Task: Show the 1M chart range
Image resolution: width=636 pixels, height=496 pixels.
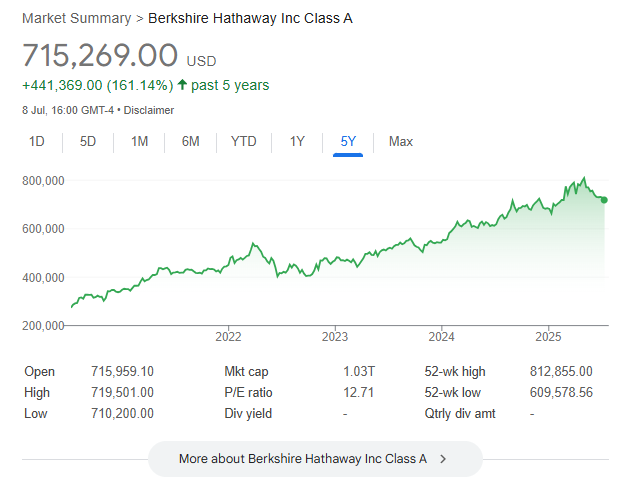Action: [x=139, y=142]
